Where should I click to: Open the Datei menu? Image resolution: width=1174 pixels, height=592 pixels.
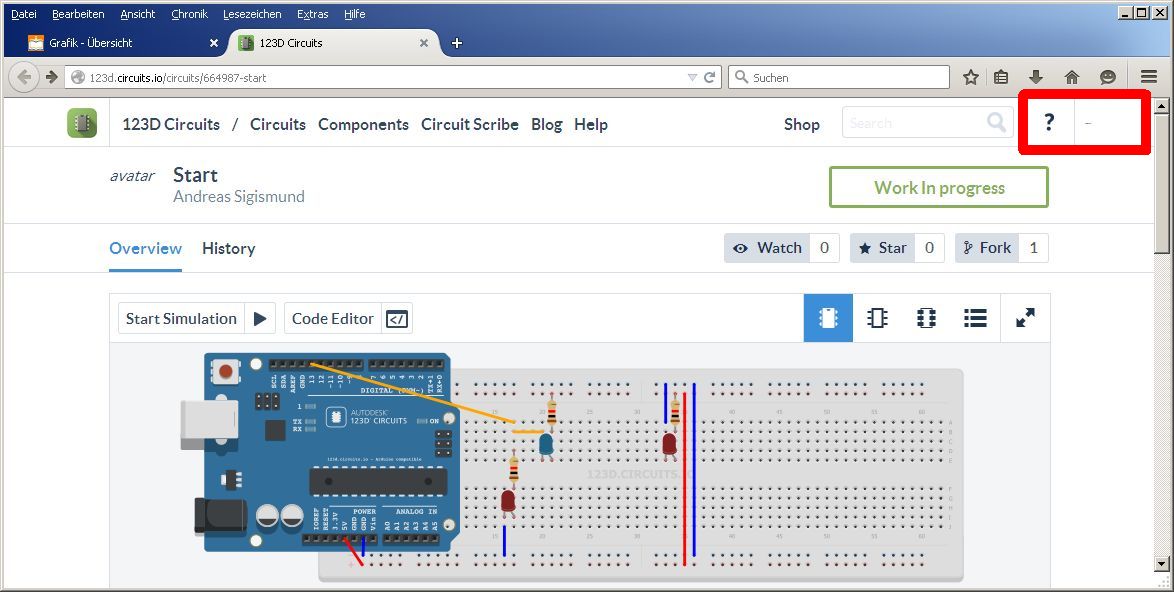click(24, 14)
